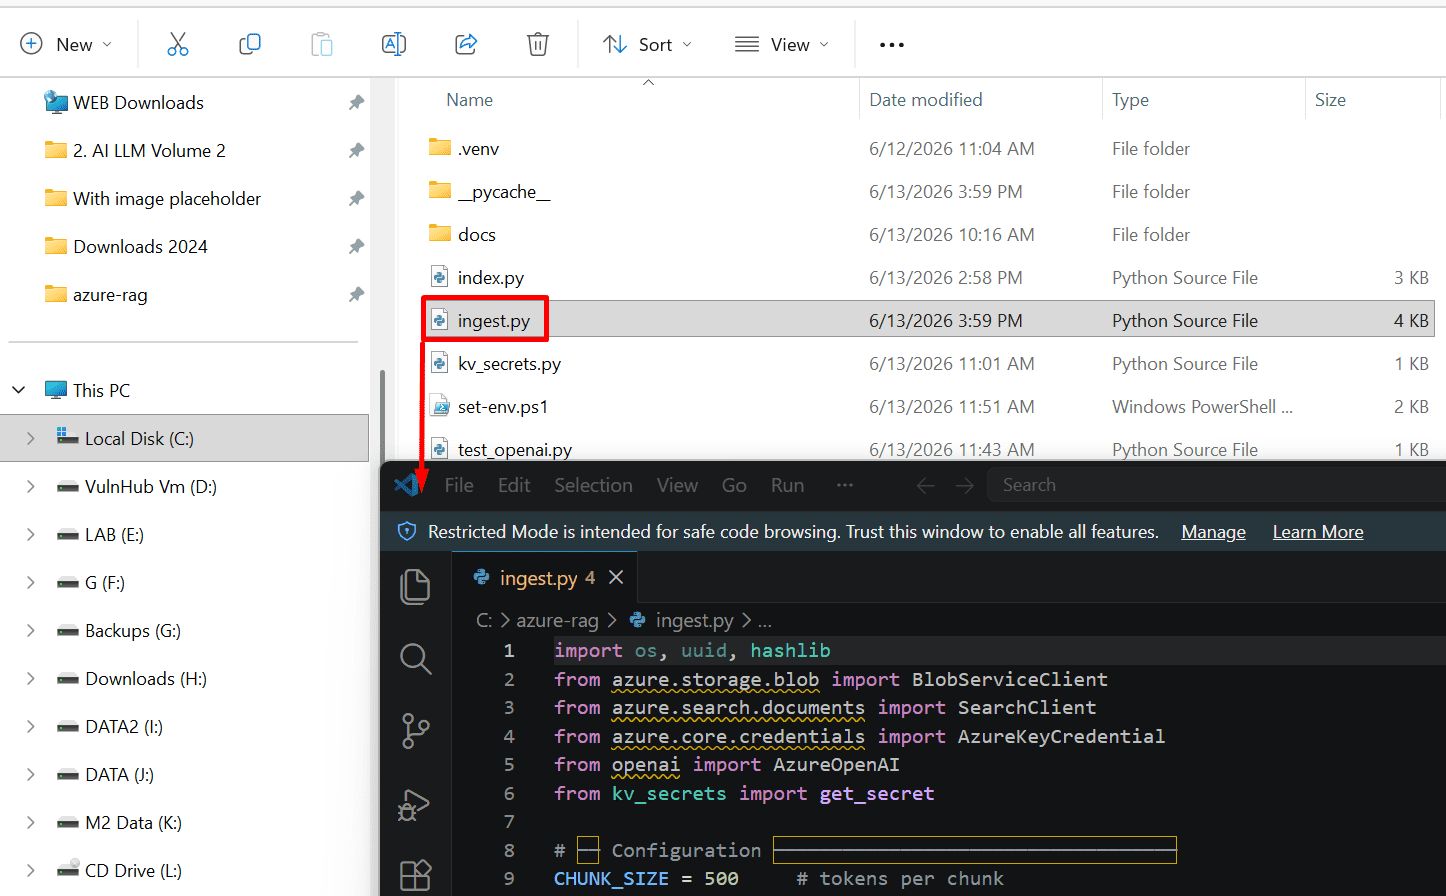This screenshot has height=896, width=1446.
Task: Click VS Code back navigation arrow
Action: tap(926, 486)
